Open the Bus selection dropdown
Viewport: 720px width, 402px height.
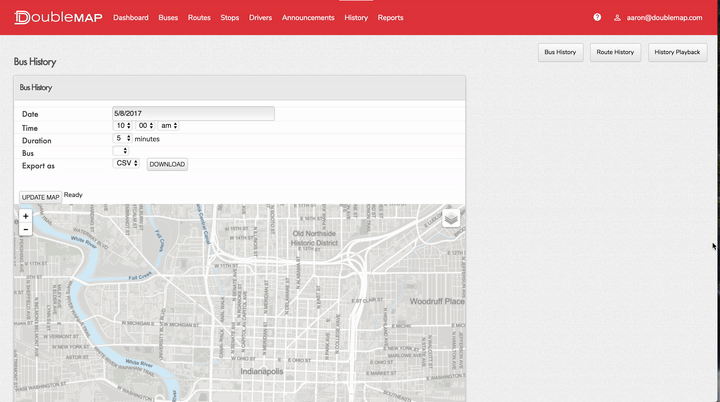coord(120,152)
